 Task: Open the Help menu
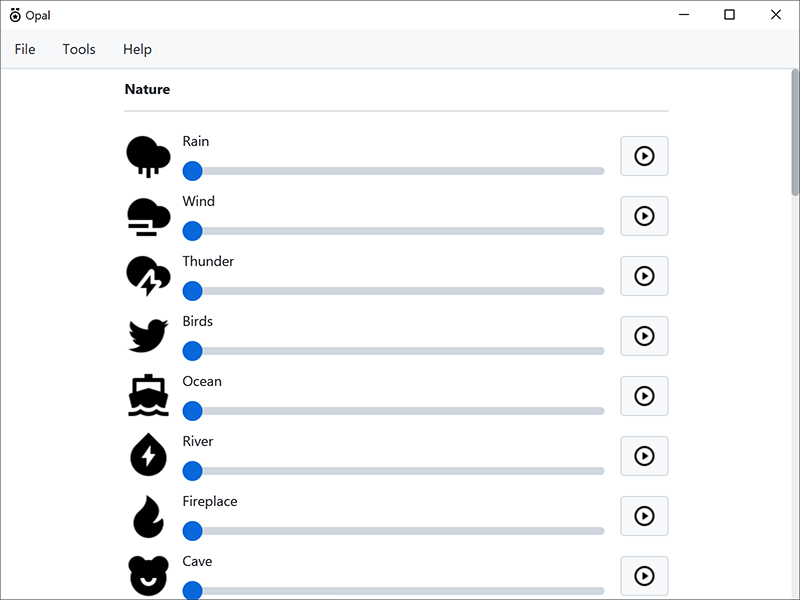137,49
